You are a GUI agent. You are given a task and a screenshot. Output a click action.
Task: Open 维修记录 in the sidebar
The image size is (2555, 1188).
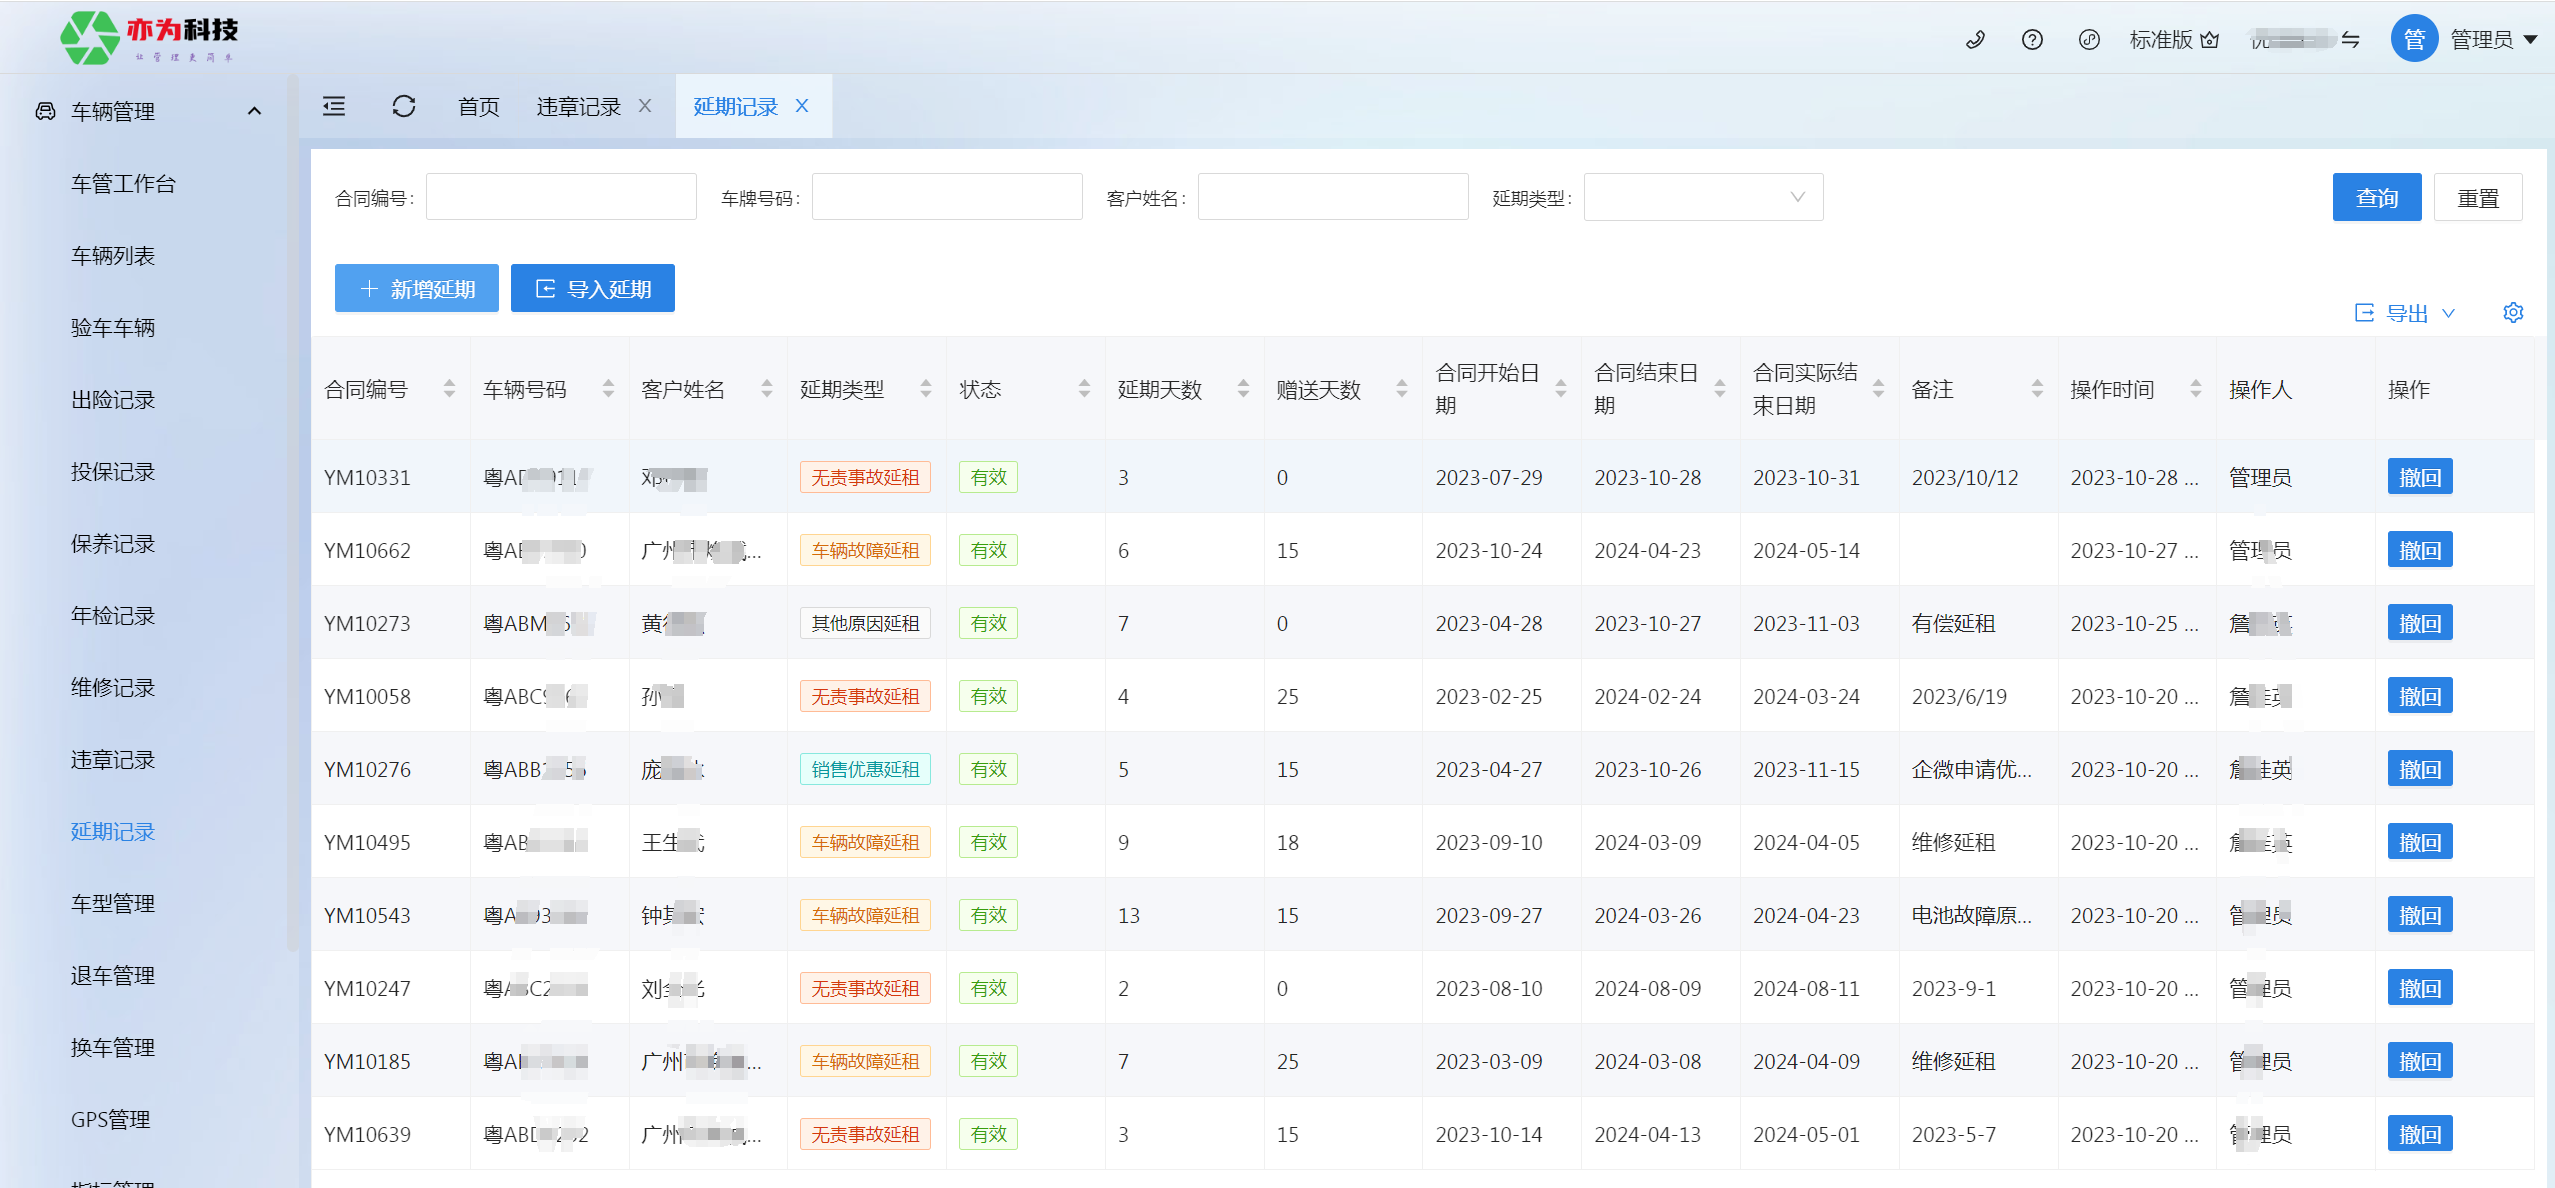pos(113,688)
